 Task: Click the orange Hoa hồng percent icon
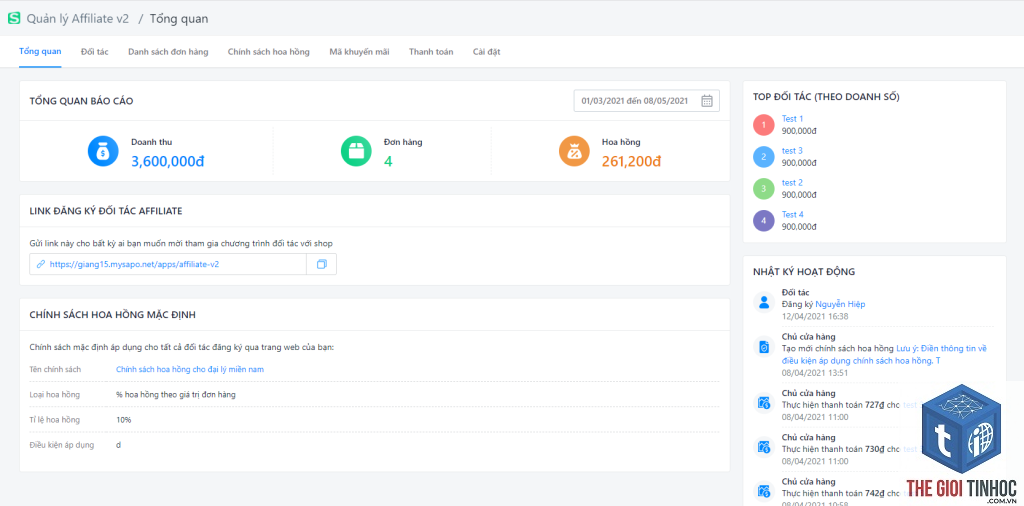[574, 151]
